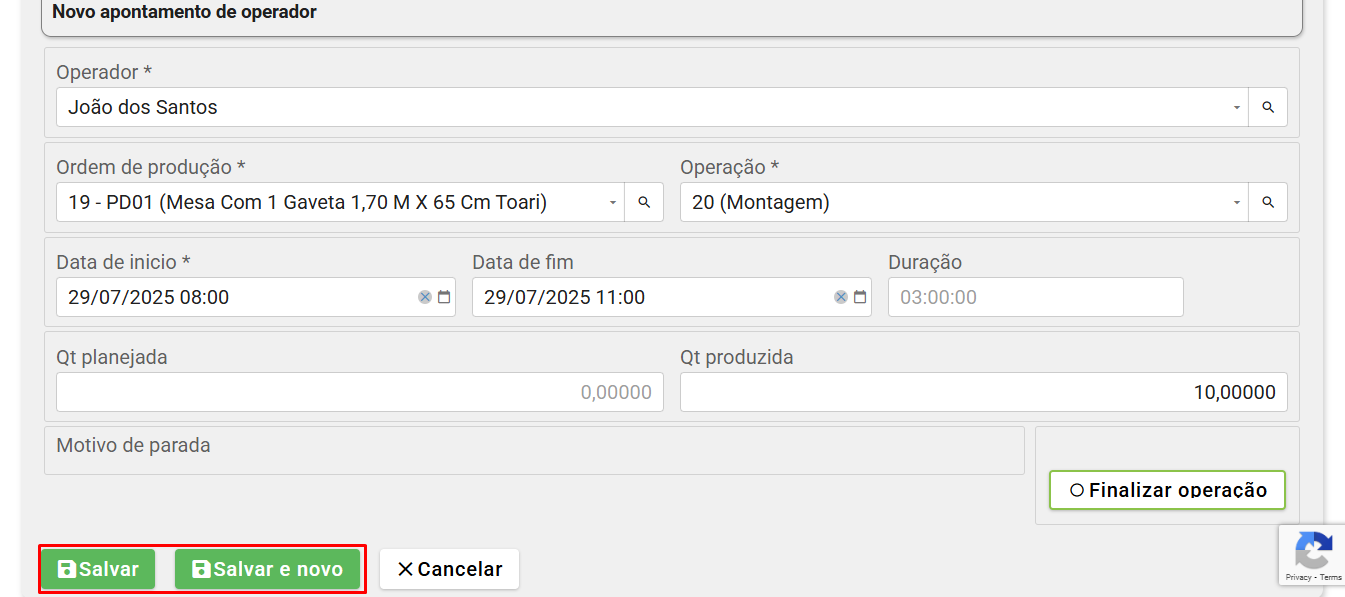Open calendar picker for Data de fim
The height and width of the screenshot is (597, 1345).
click(x=860, y=297)
